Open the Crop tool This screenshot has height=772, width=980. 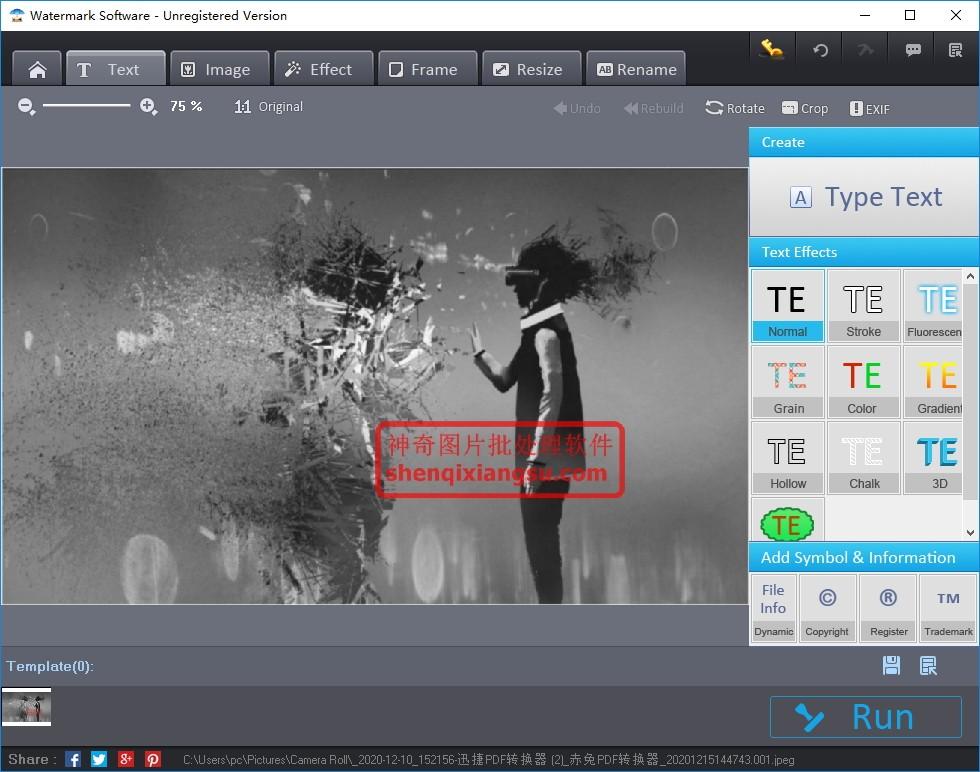coord(805,108)
